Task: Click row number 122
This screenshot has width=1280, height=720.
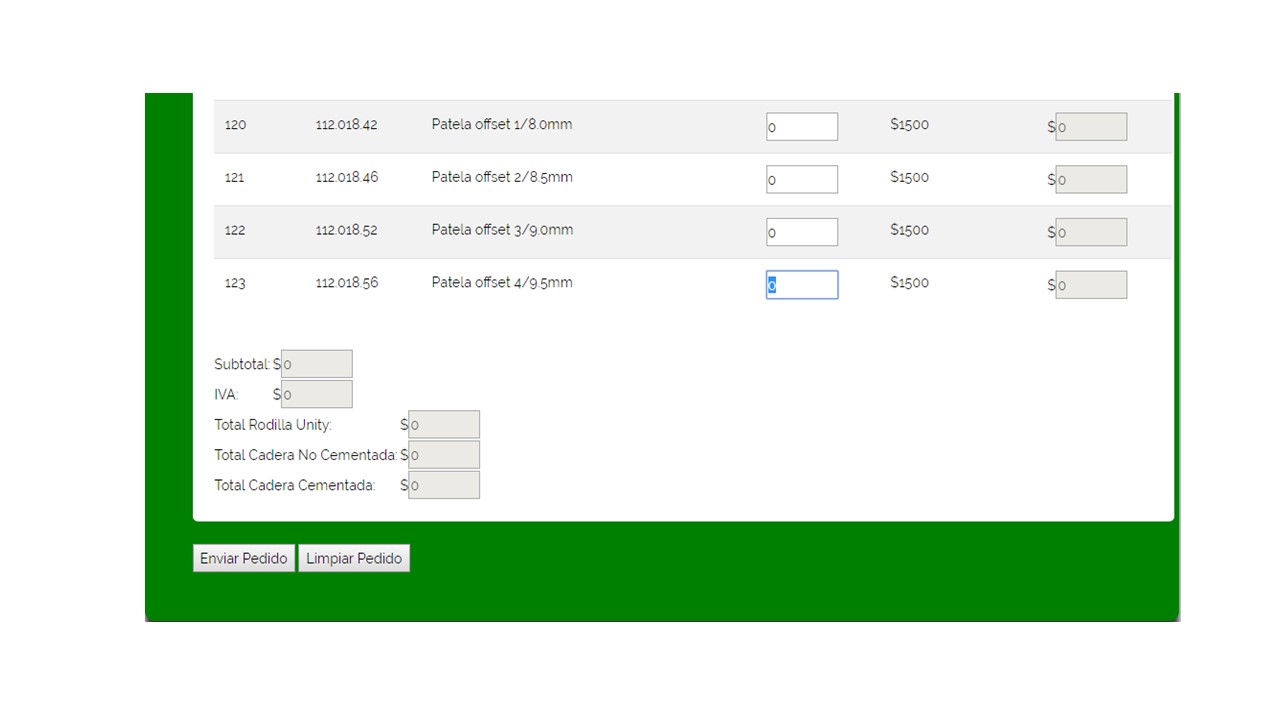Action: pyautogui.click(x=235, y=230)
